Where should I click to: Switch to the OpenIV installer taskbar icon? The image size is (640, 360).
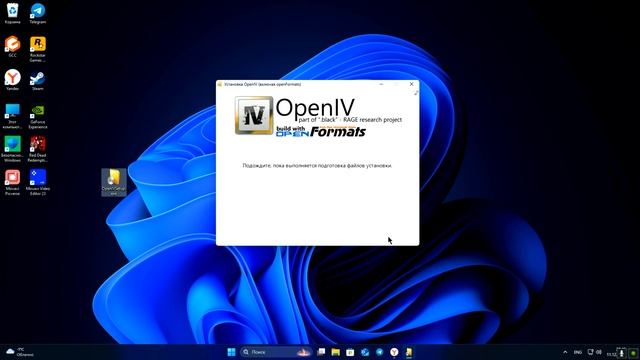pyautogui.click(x=409, y=352)
